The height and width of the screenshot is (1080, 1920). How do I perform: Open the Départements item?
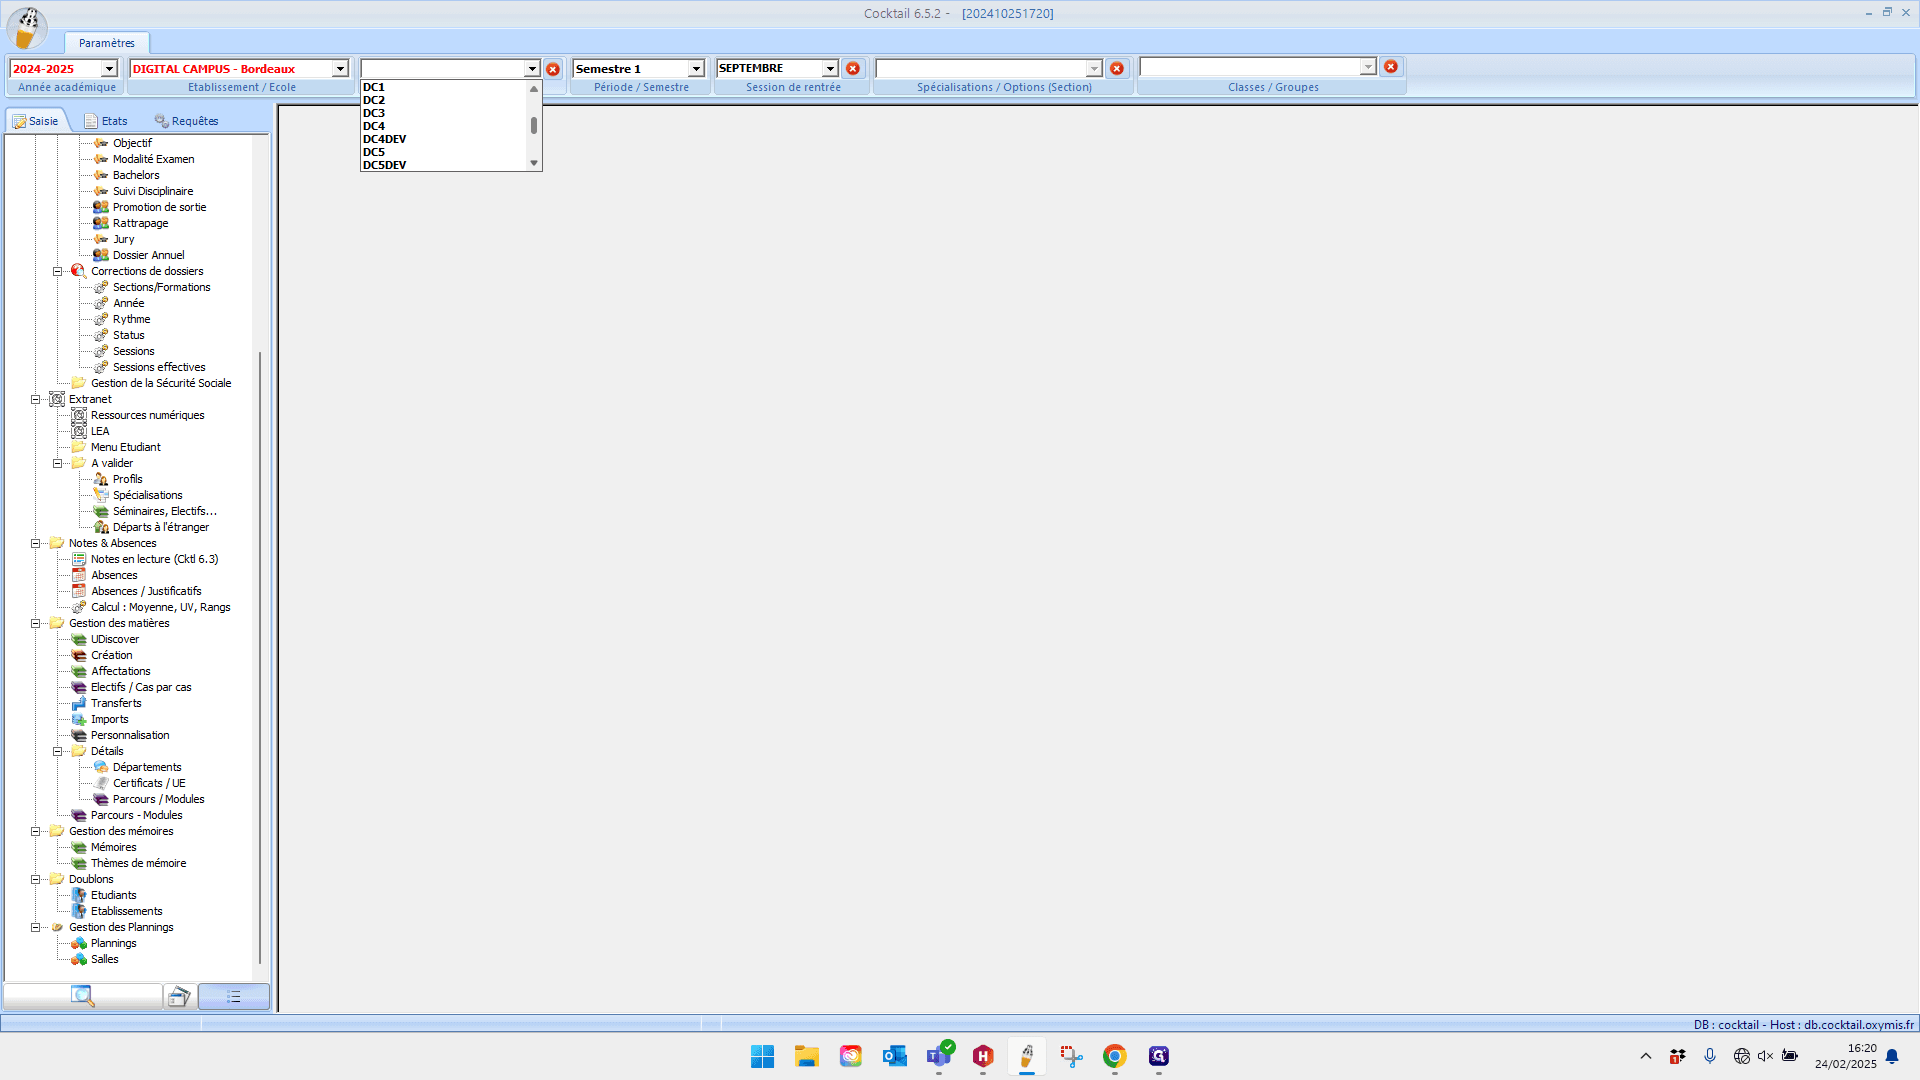click(147, 767)
